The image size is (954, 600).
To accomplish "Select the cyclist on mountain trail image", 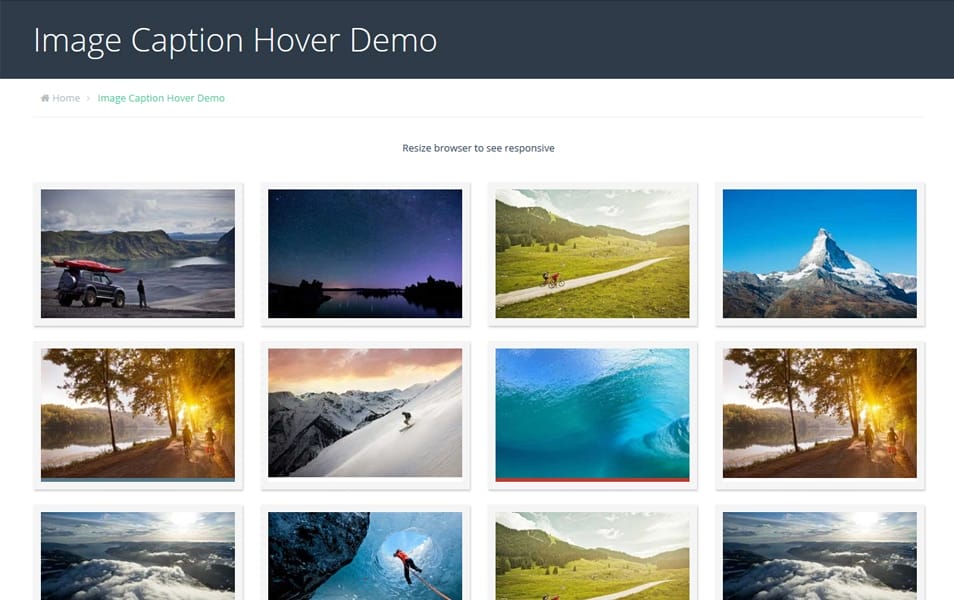I will tap(592, 252).
